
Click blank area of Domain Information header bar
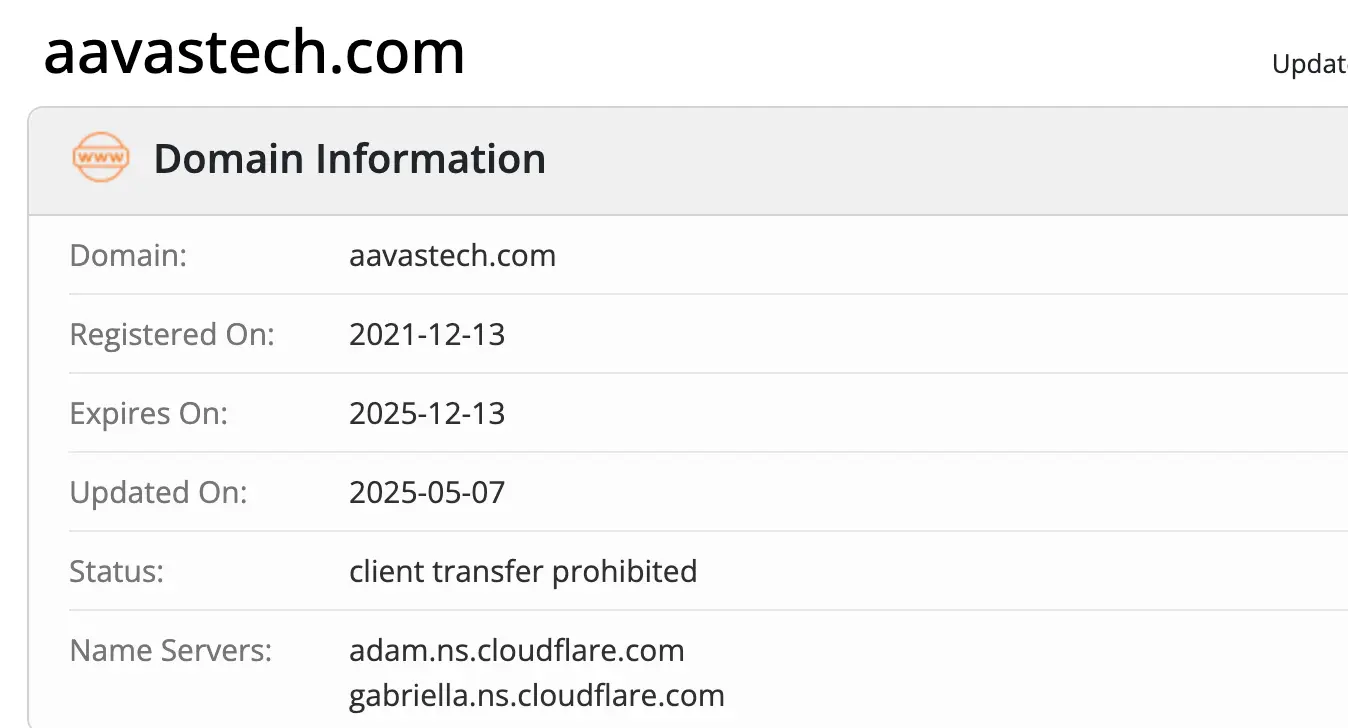point(900,160)
